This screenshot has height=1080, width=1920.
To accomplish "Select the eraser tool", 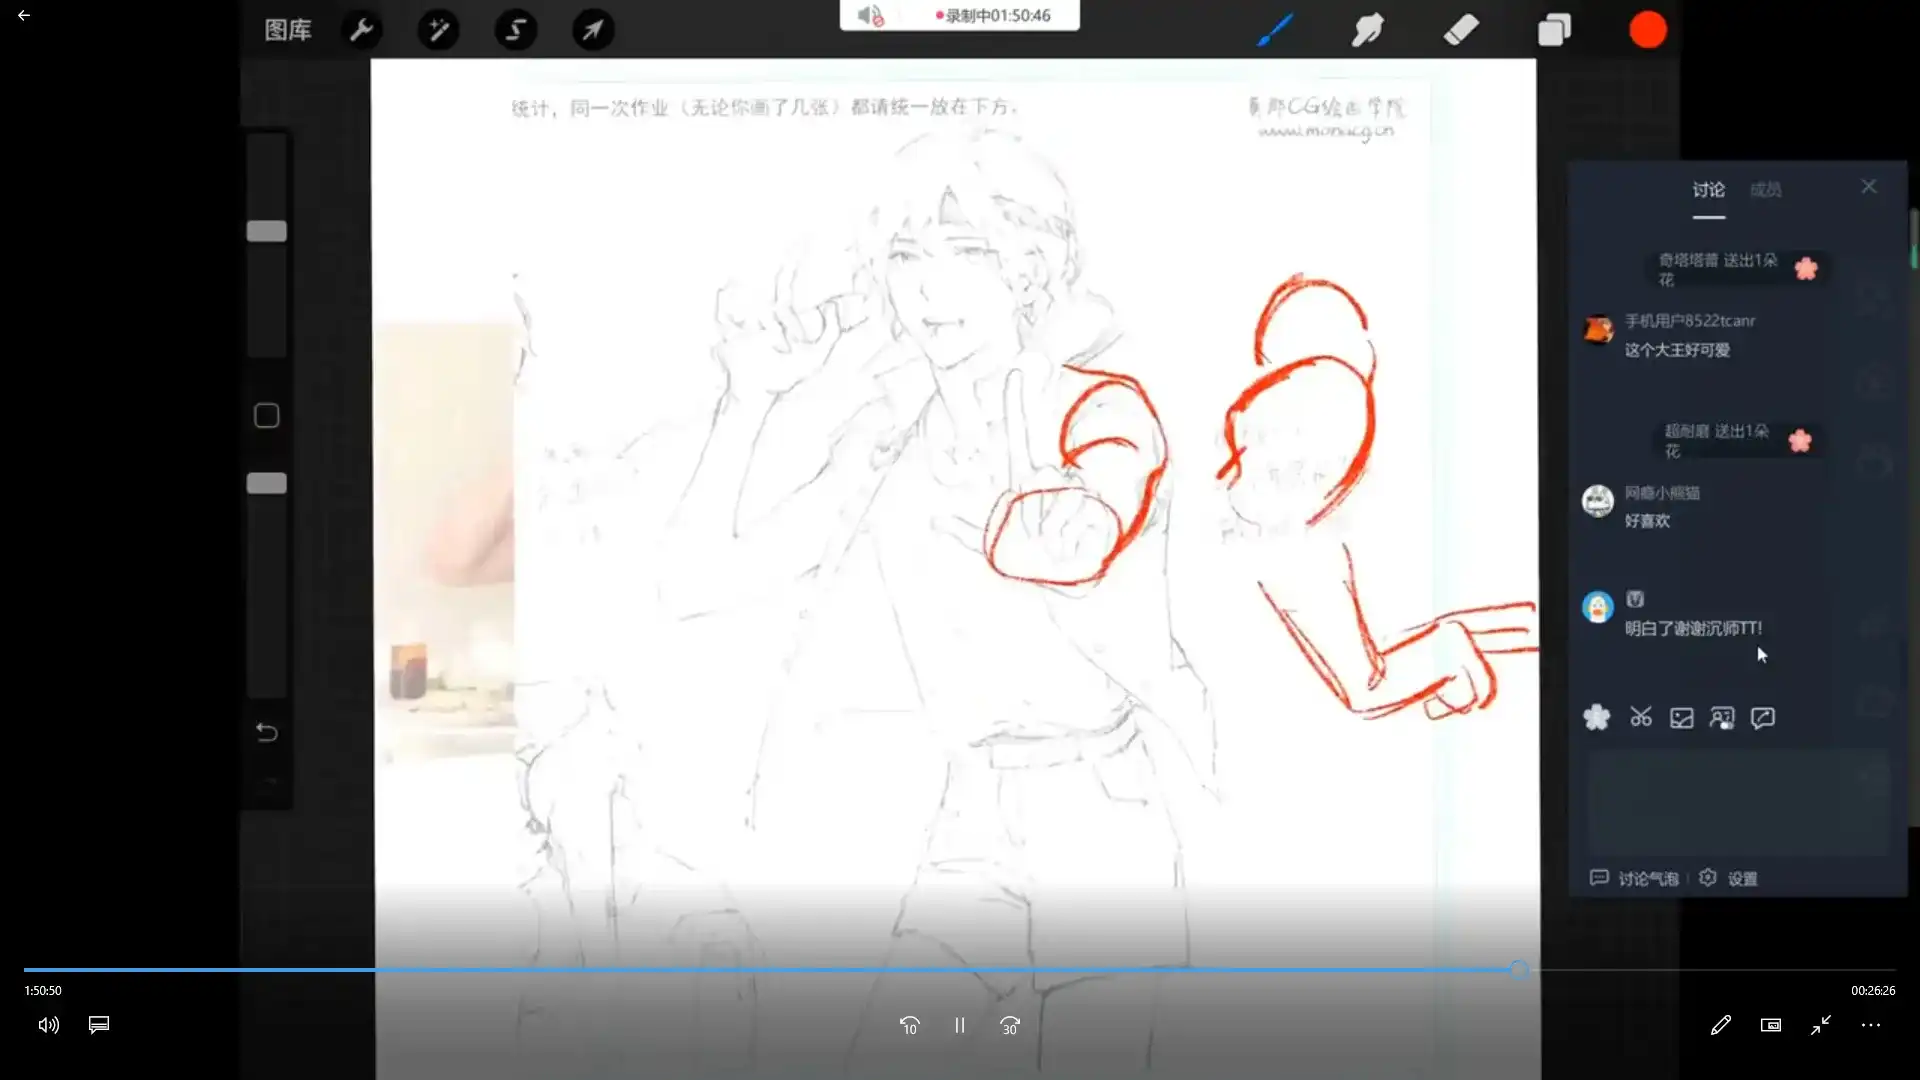I will (x=1461, y=30).
